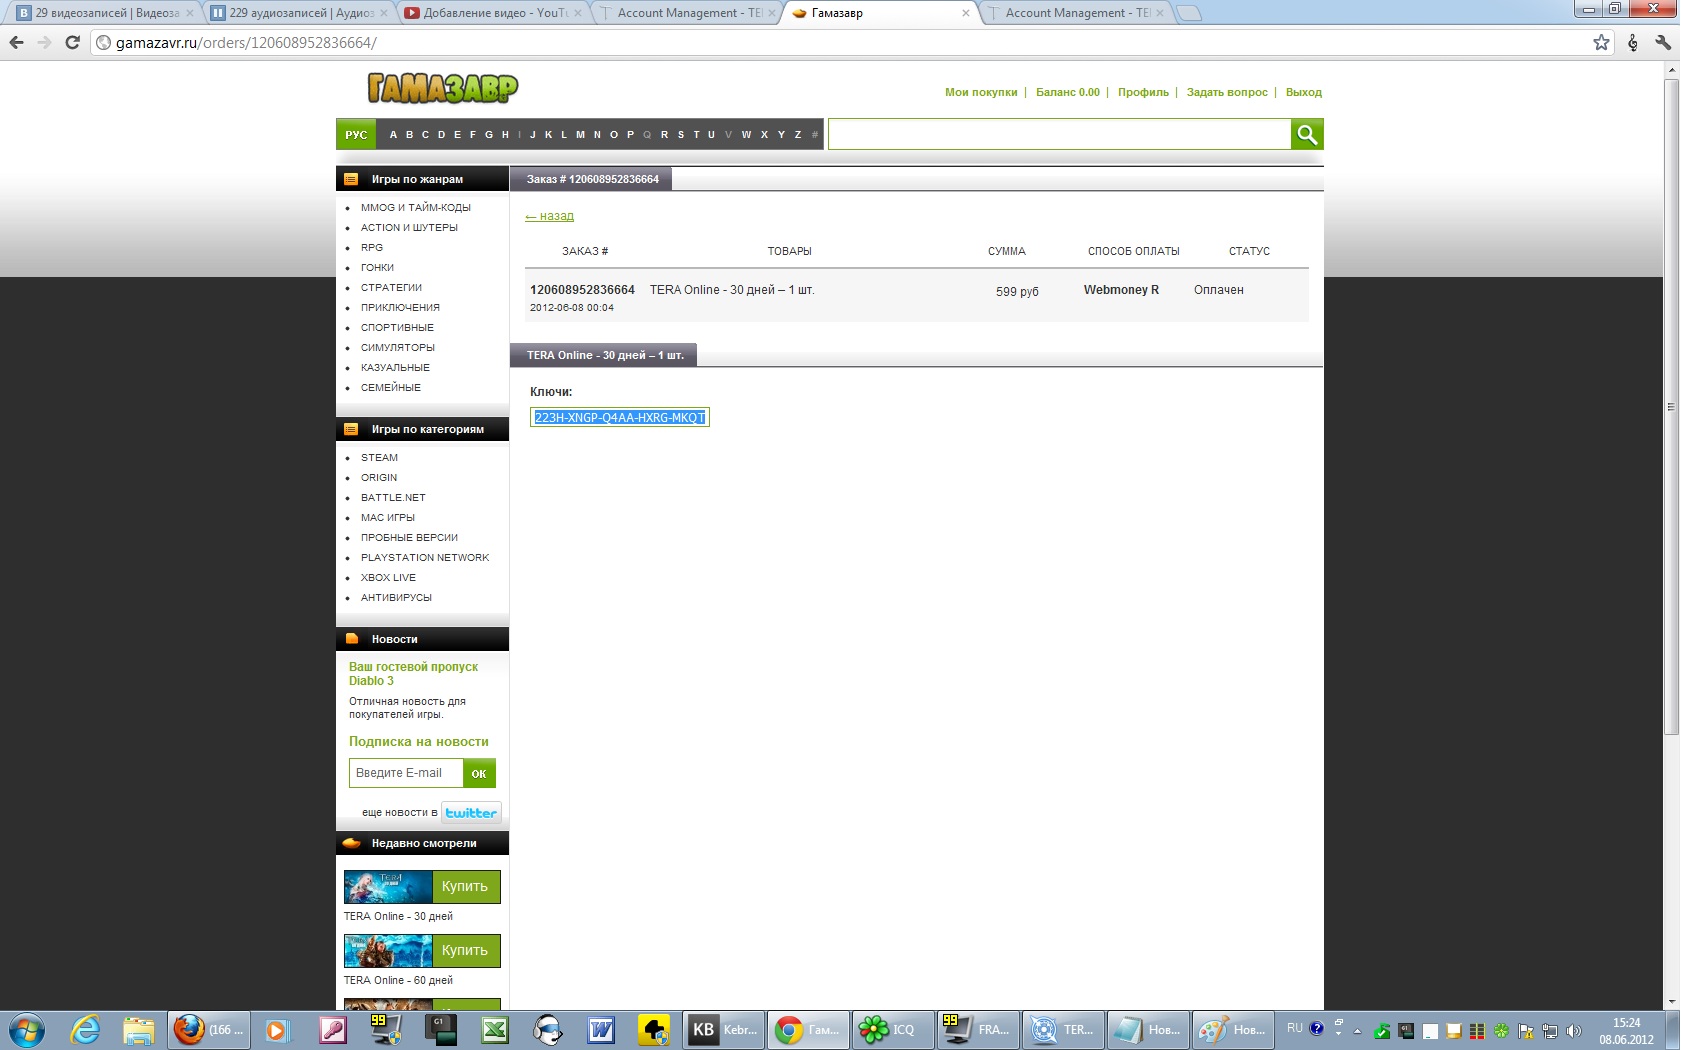
Task: Open Excel from the taskbar
Action: 494,1029
